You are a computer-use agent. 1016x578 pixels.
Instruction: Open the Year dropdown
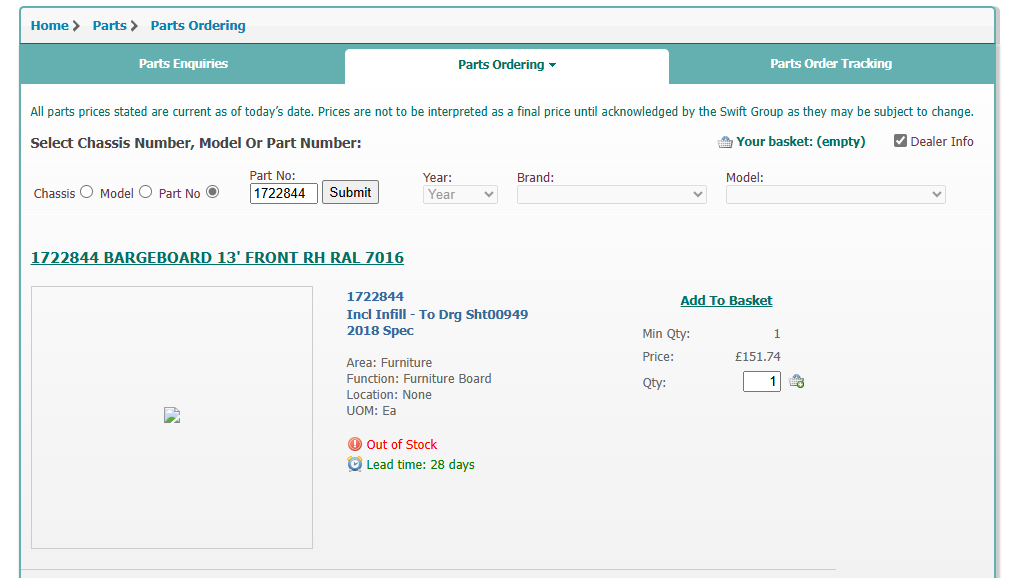tap(460, 195)
